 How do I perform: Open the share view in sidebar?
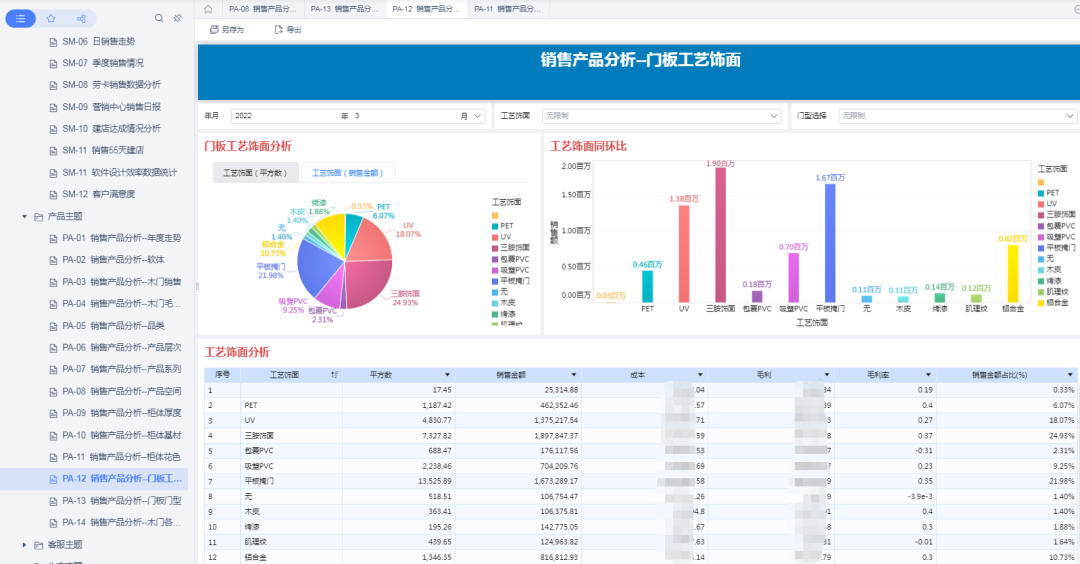81,18
